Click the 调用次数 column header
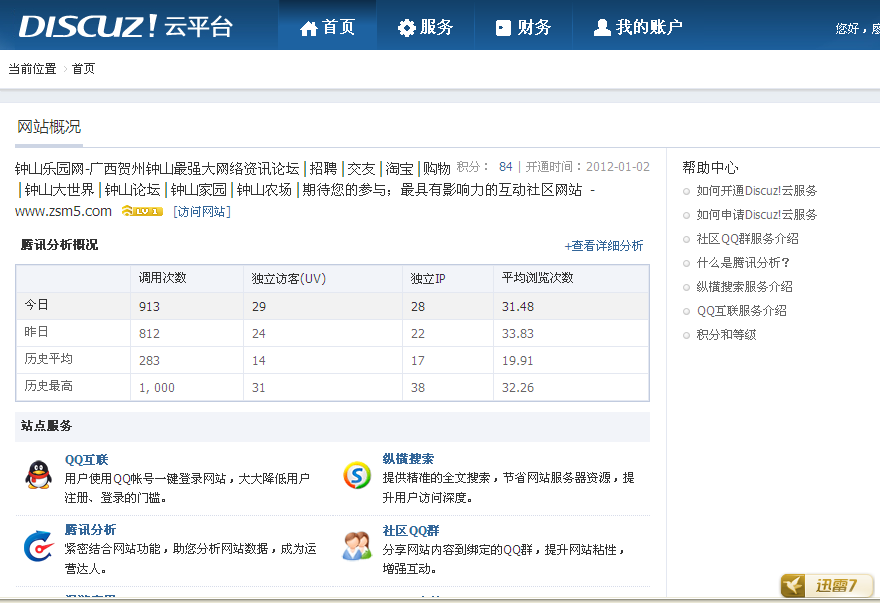880x603 pixels. (x=163, y=277)
